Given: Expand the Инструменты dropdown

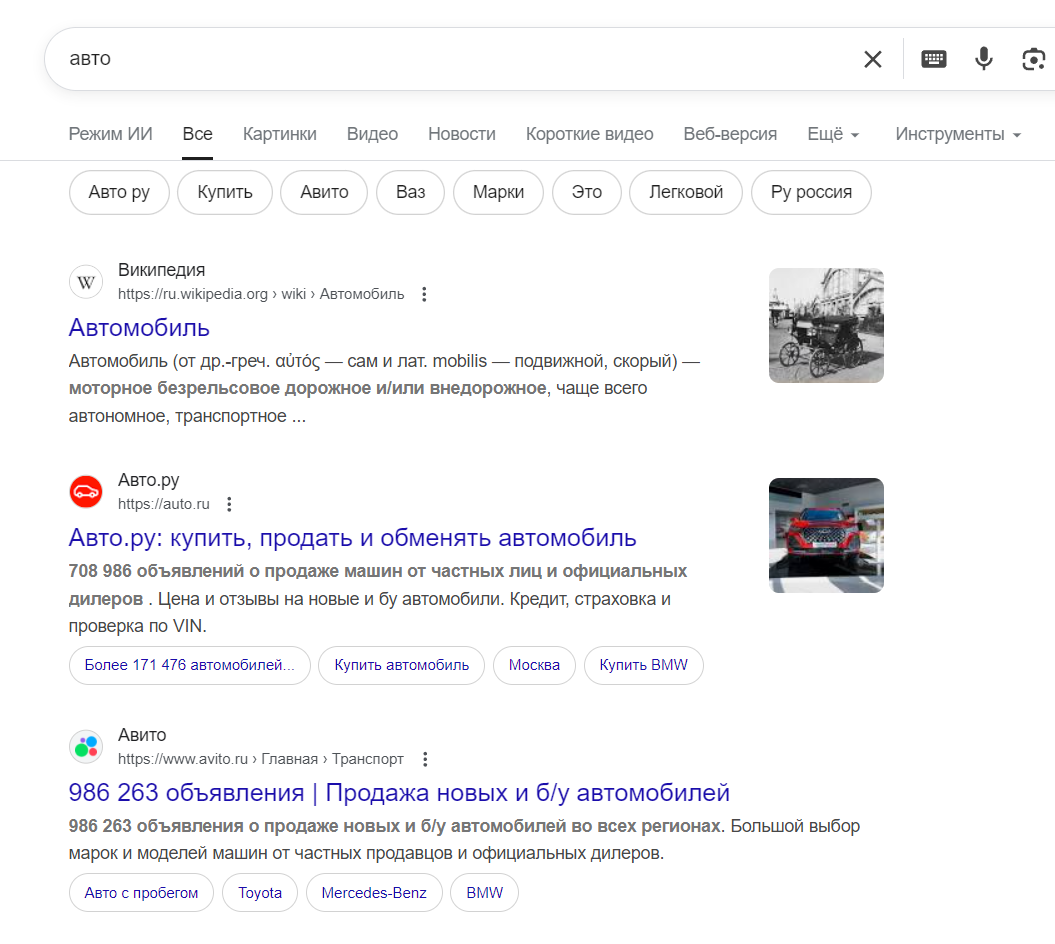Looking at the screenshot, I should (x=958, y=134).
